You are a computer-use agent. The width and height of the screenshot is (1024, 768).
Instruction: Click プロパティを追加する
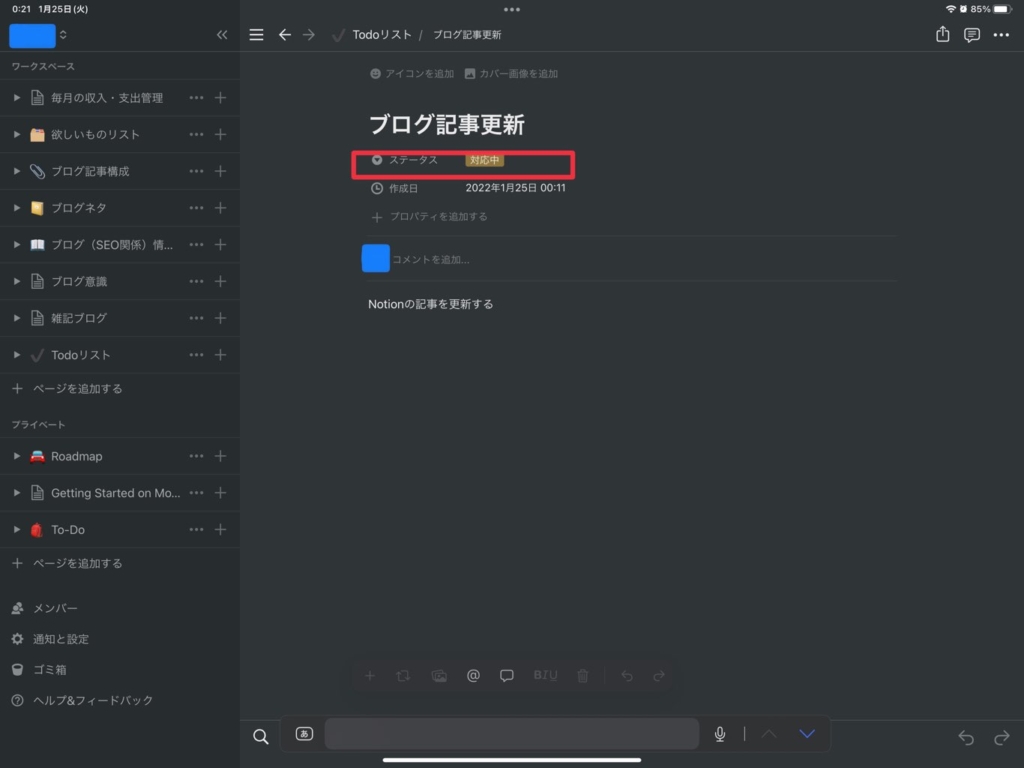pos(429,217)
